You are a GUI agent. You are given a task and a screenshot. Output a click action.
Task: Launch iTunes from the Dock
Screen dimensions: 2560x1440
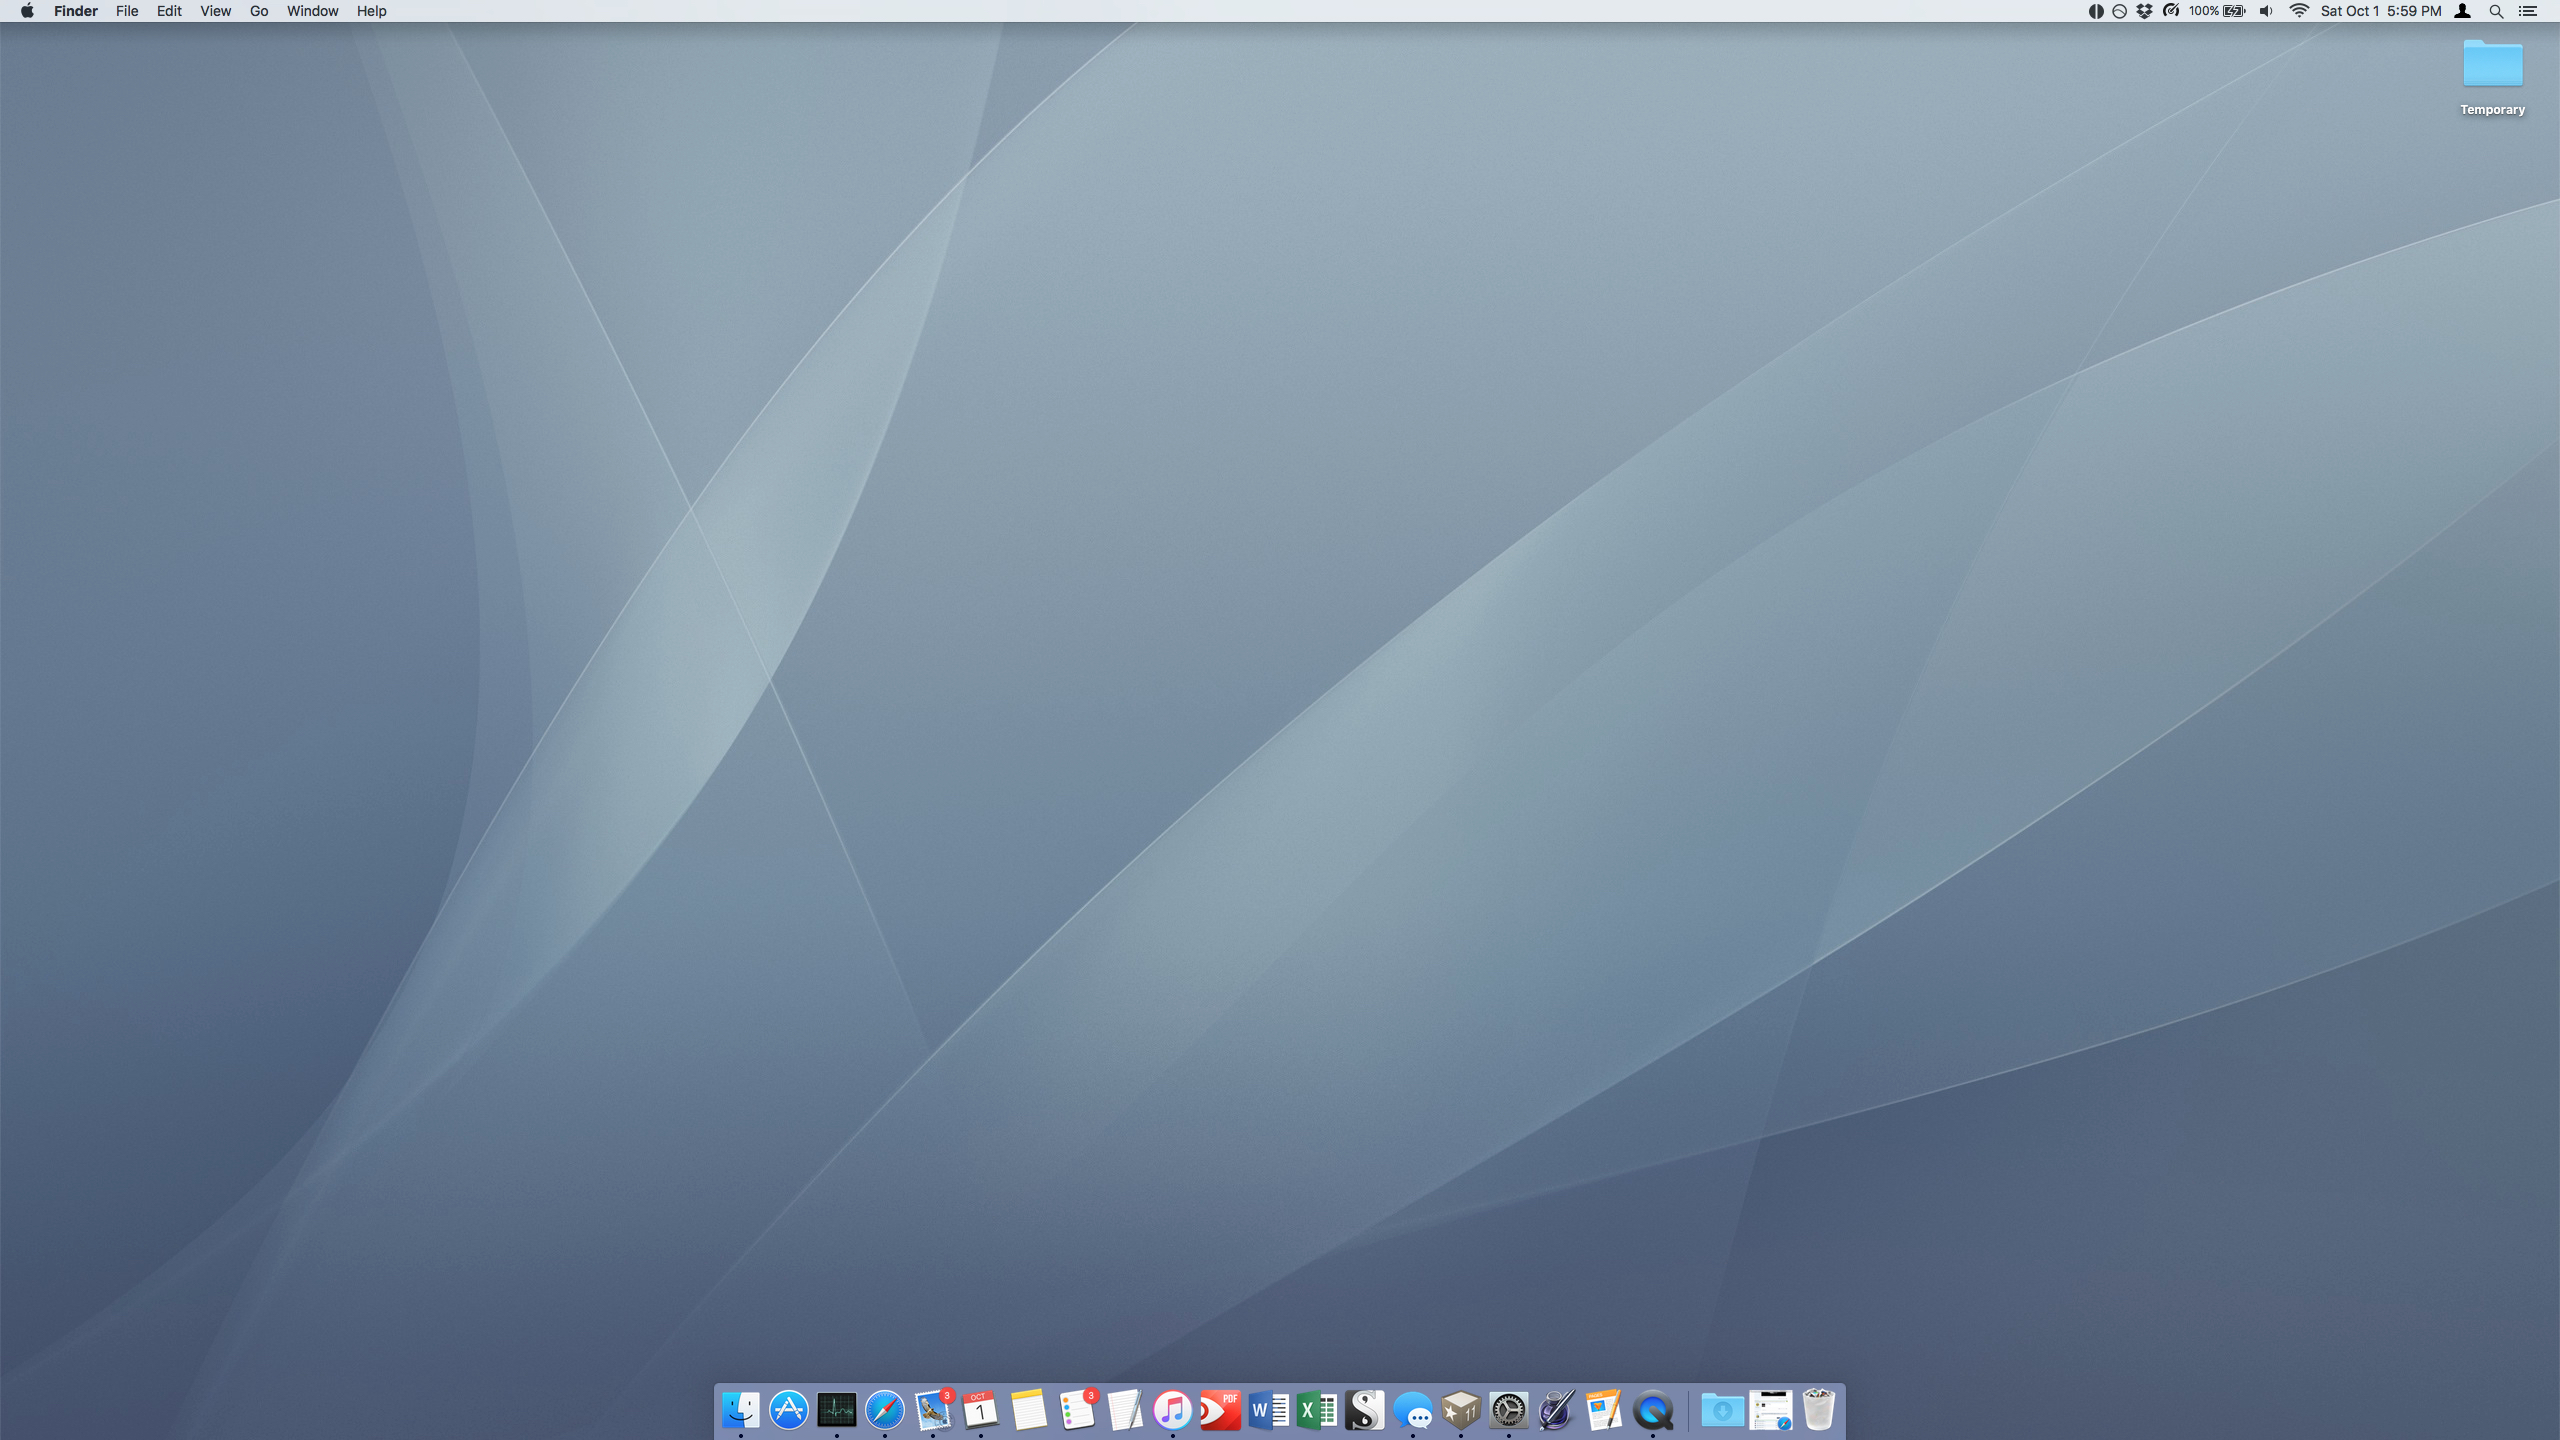tap(1172, 1410)
